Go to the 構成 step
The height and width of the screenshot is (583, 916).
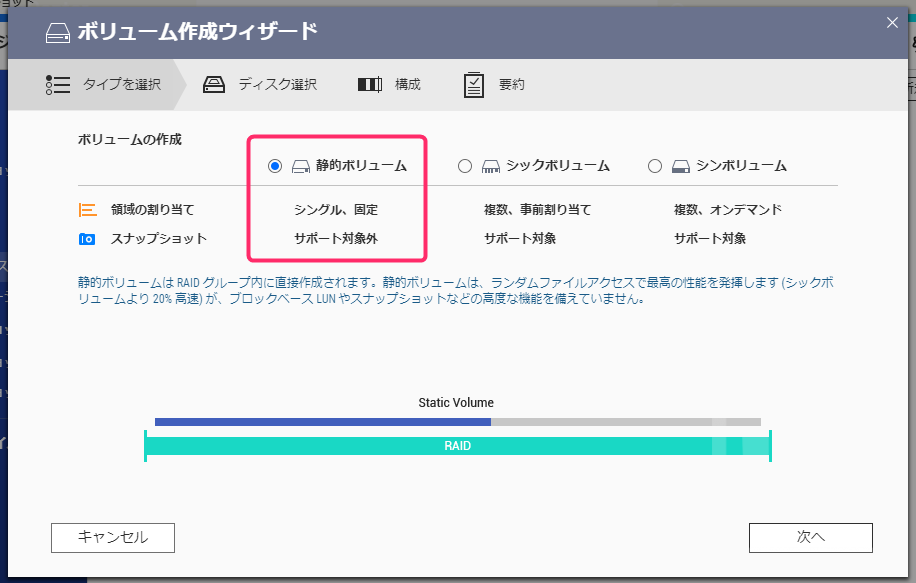click(389, 85)
